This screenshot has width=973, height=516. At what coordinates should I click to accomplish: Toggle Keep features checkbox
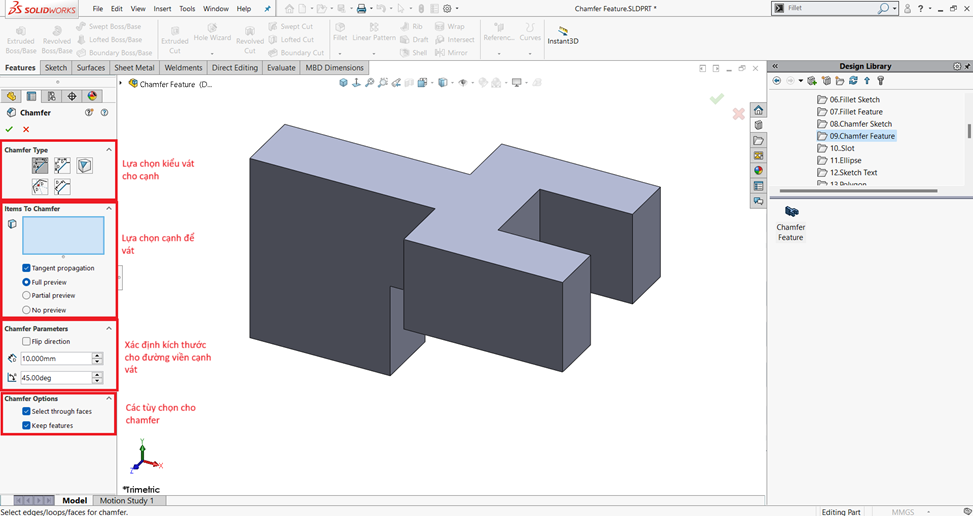coord(26,426)
